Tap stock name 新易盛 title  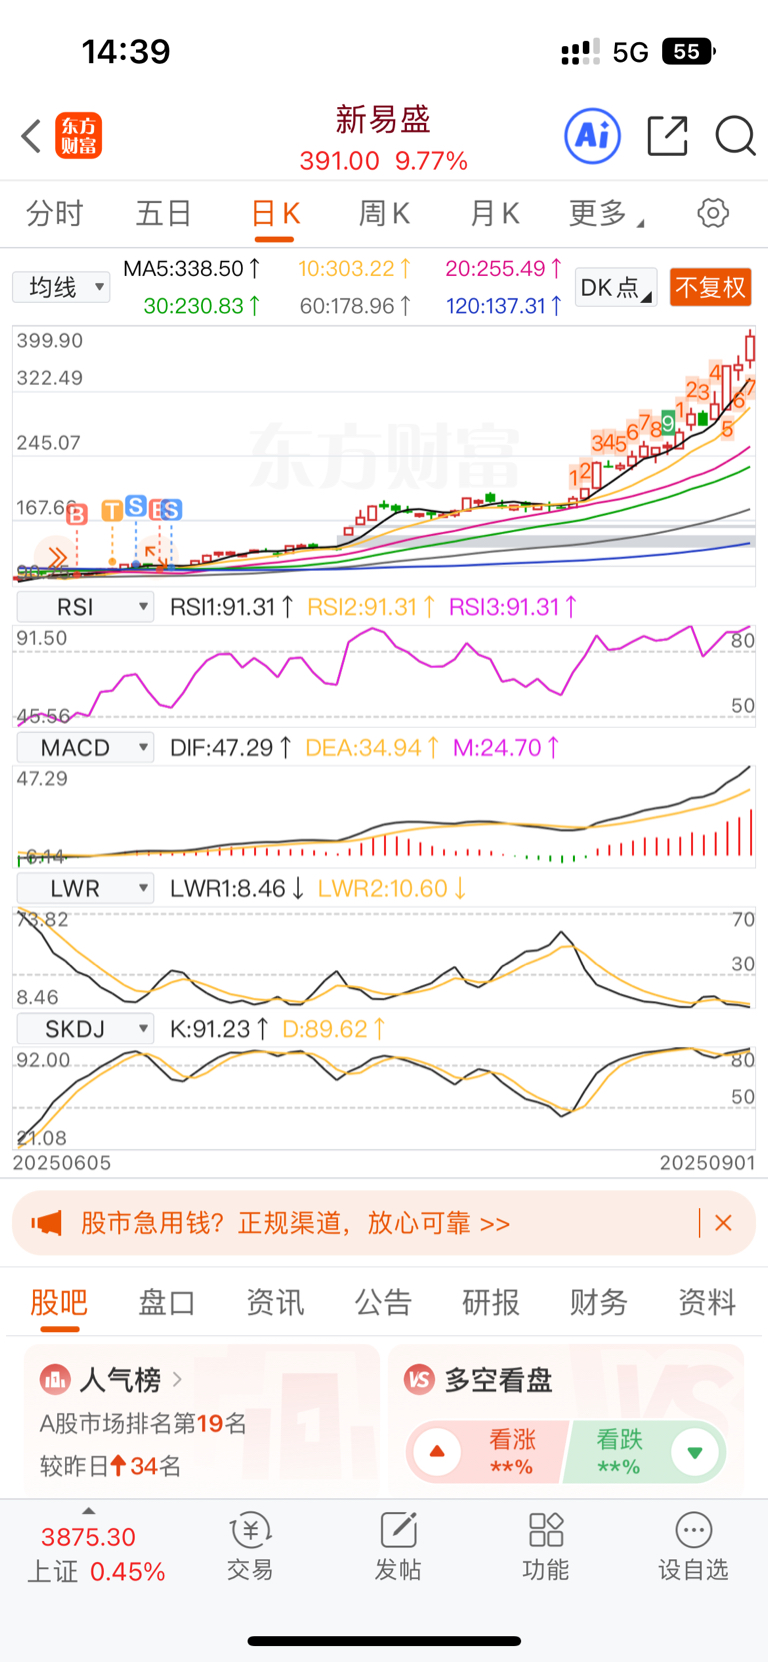383,120
